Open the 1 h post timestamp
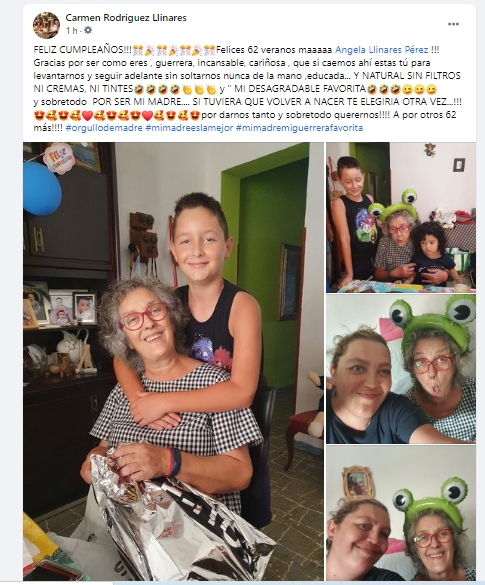 (71, 31)
